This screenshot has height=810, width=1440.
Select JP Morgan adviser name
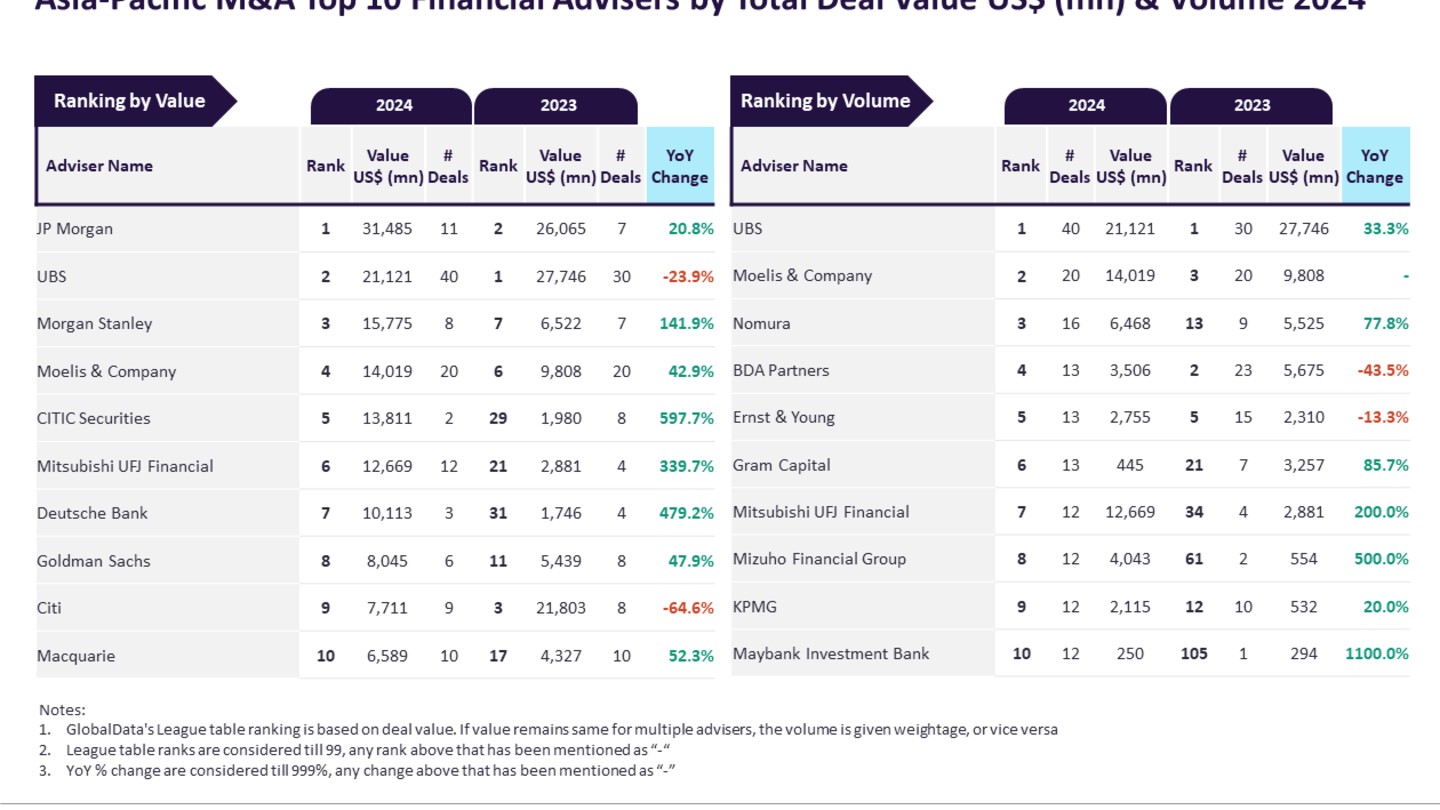pyautogui.click(x=75, y=229)
